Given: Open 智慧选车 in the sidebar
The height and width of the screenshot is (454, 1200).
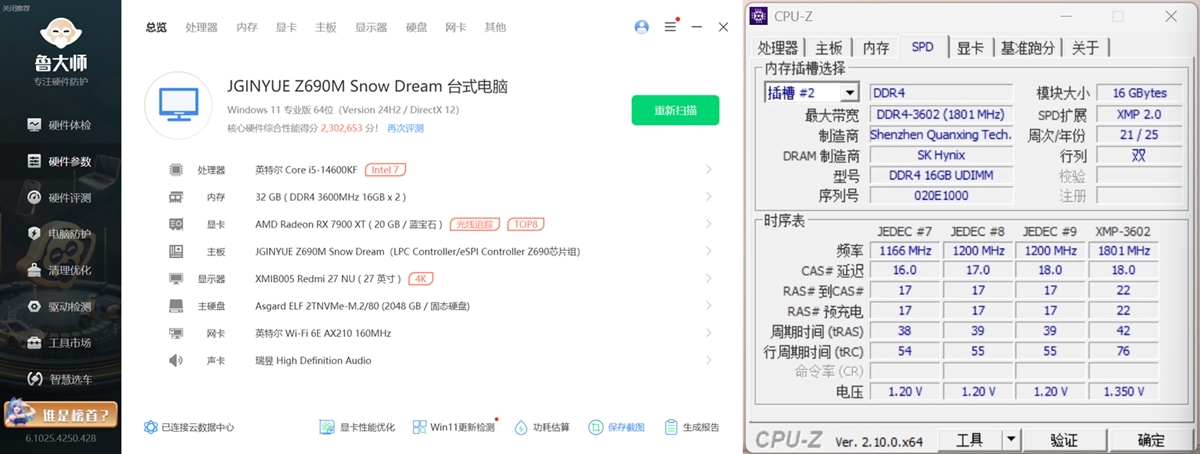Looking at the screenshot, I should point(60,379).
